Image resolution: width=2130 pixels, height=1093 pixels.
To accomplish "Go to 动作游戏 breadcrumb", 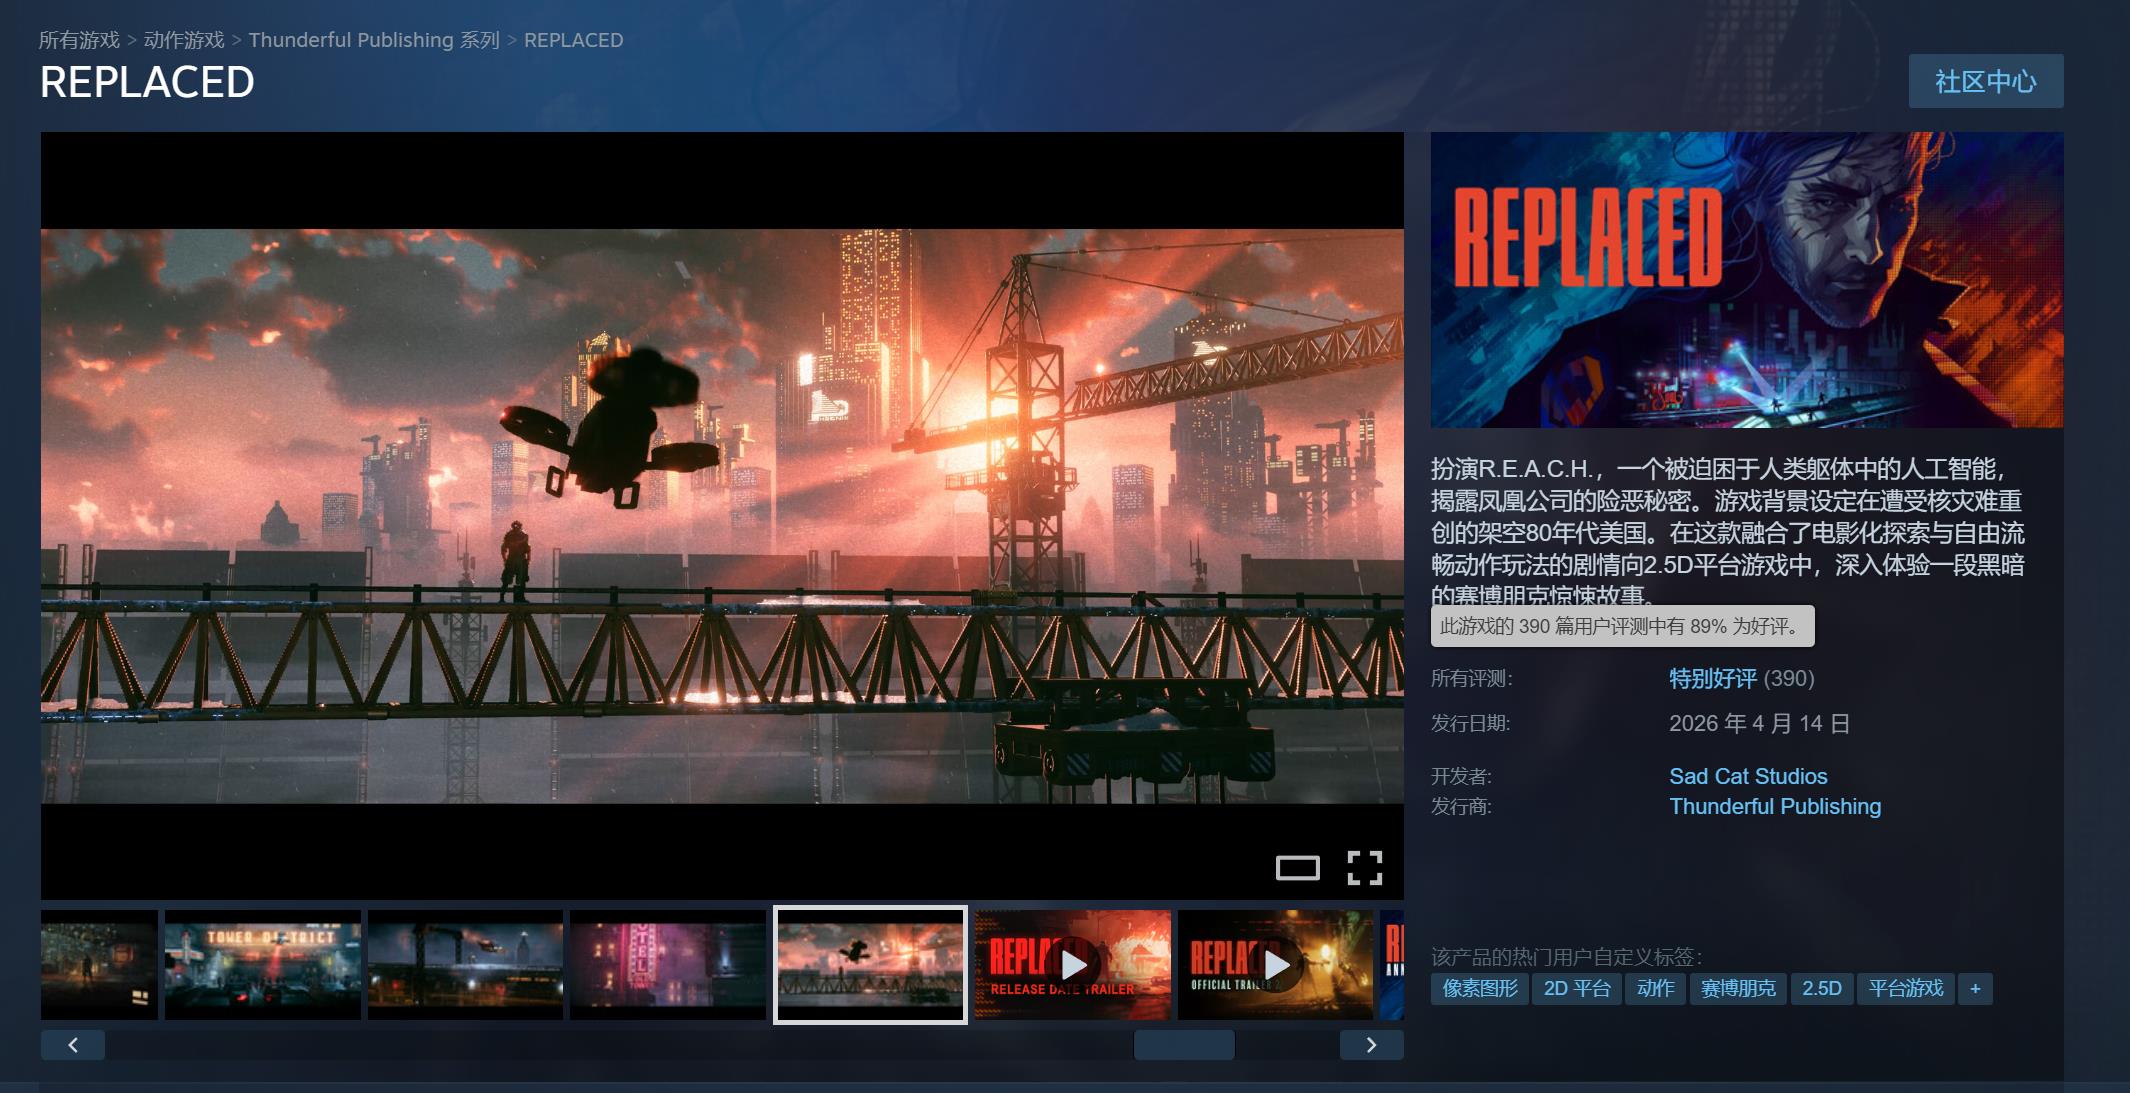I will click(x=184, y=40).
